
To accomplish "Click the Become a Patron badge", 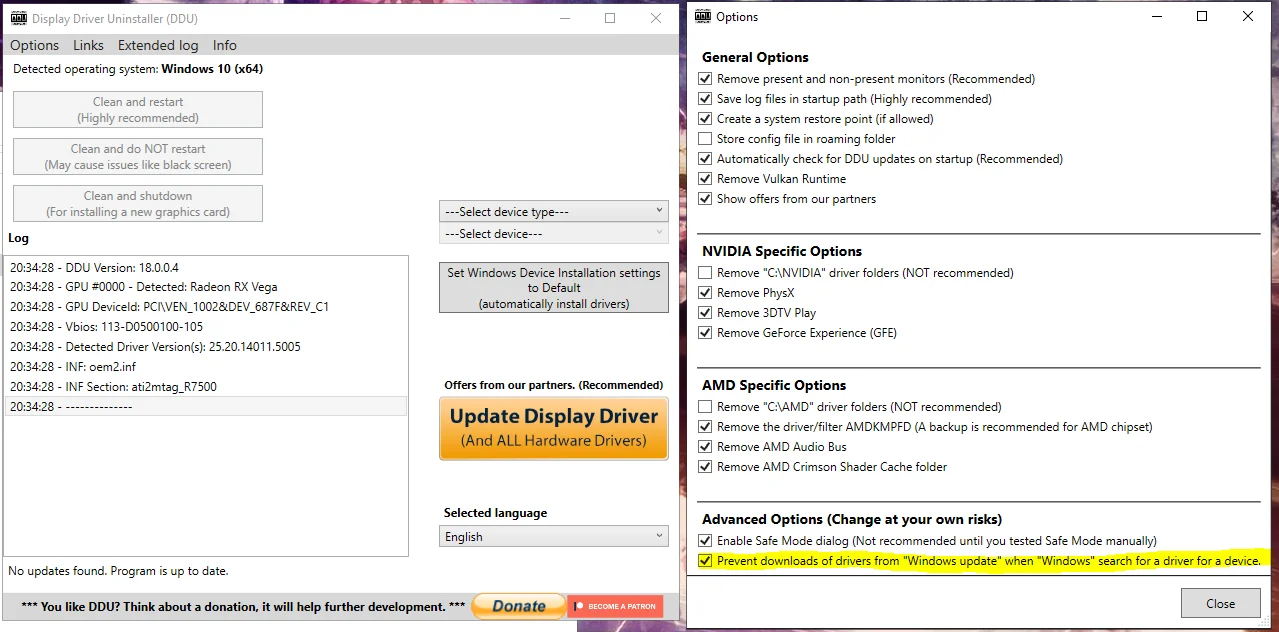I will pyautogui.click(x=615, y=606).
